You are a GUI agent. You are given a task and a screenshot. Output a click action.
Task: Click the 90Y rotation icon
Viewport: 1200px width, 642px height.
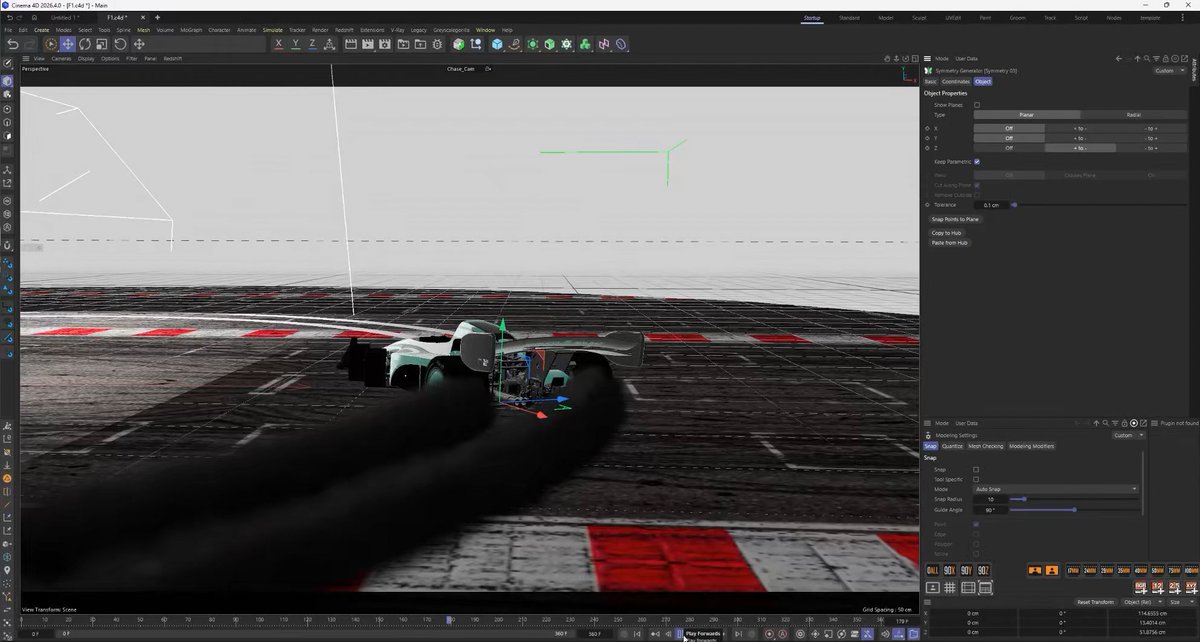click(x=967, y=570)
